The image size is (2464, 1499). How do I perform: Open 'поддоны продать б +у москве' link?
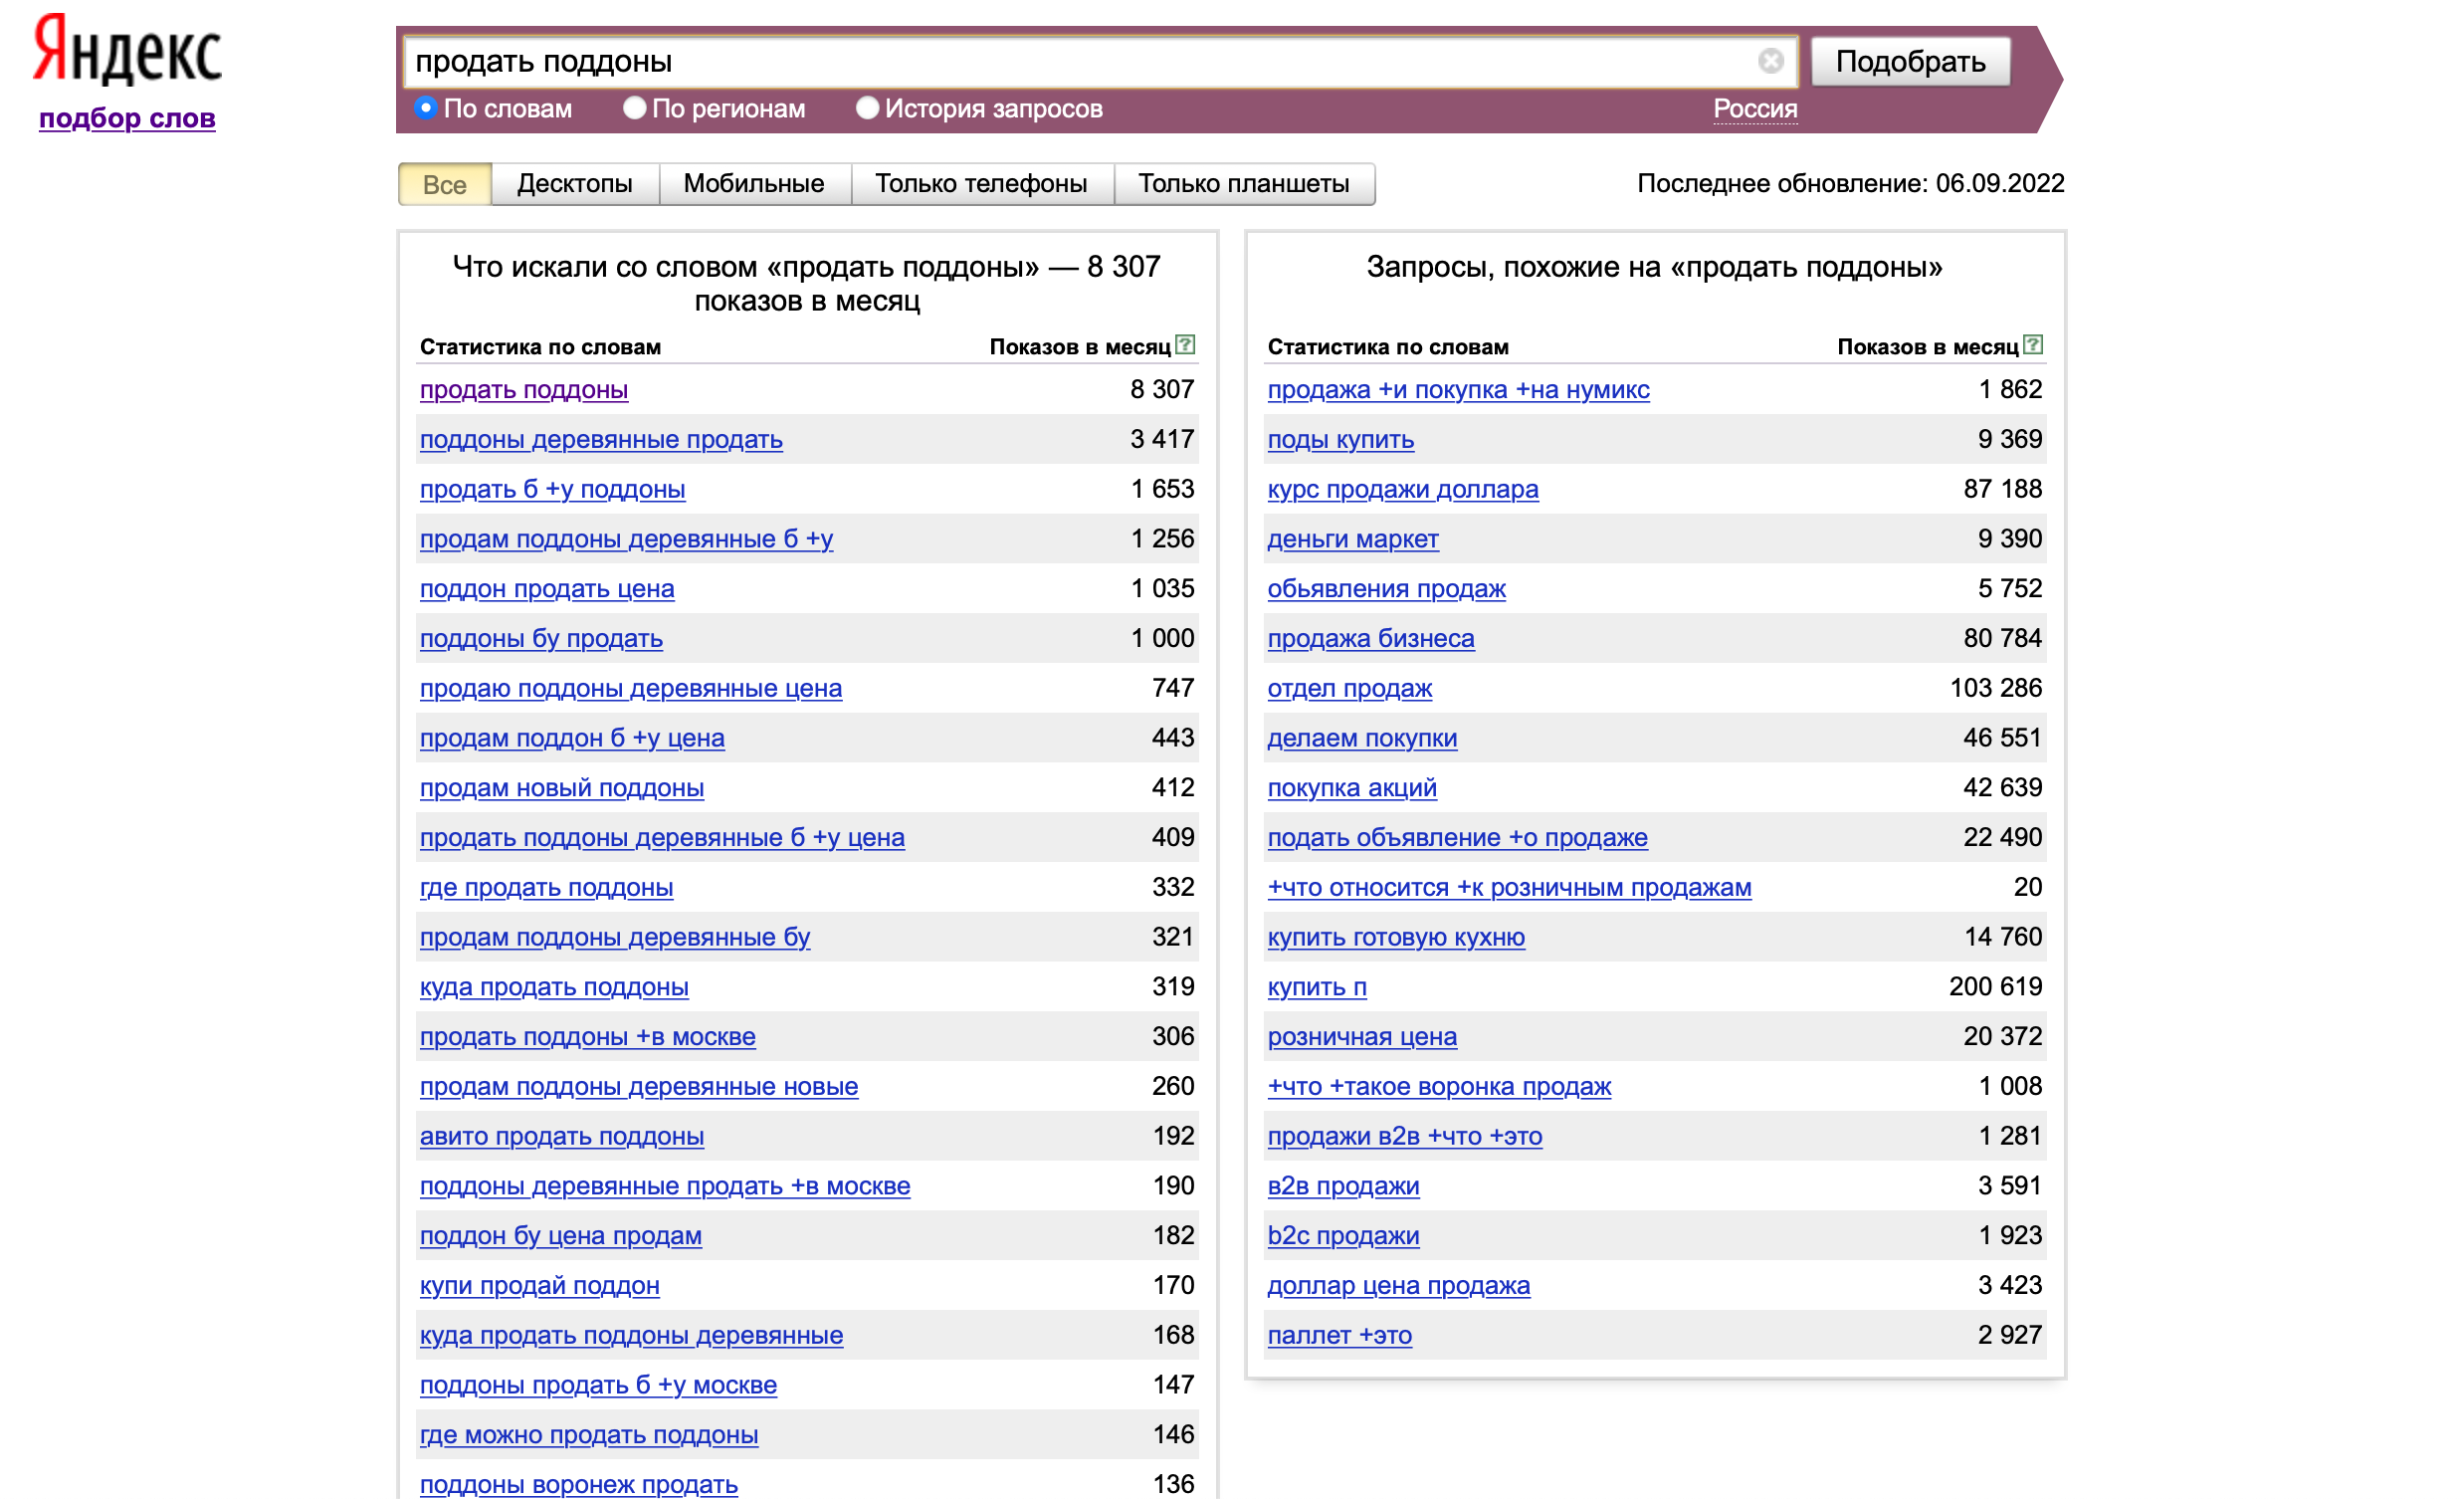coord(599,1386)
